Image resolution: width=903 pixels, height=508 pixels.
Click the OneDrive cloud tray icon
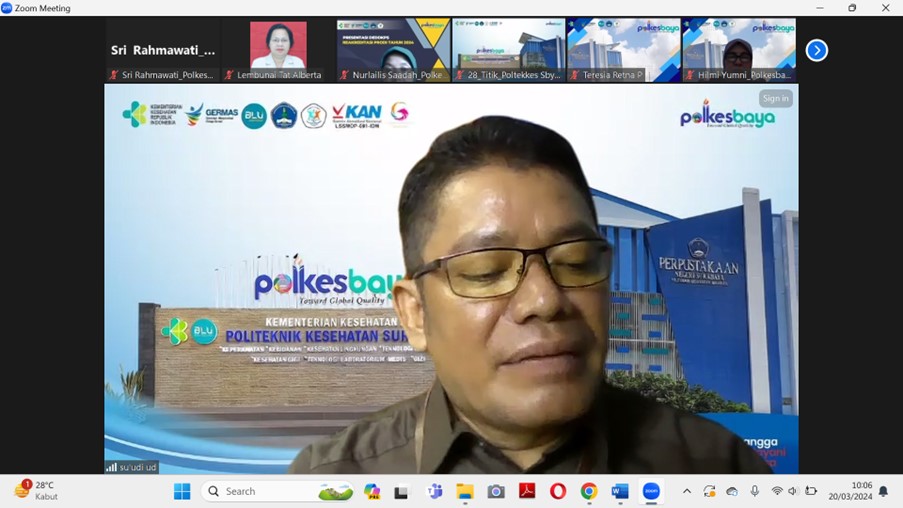pyautogui.click(x=732, y=491)
